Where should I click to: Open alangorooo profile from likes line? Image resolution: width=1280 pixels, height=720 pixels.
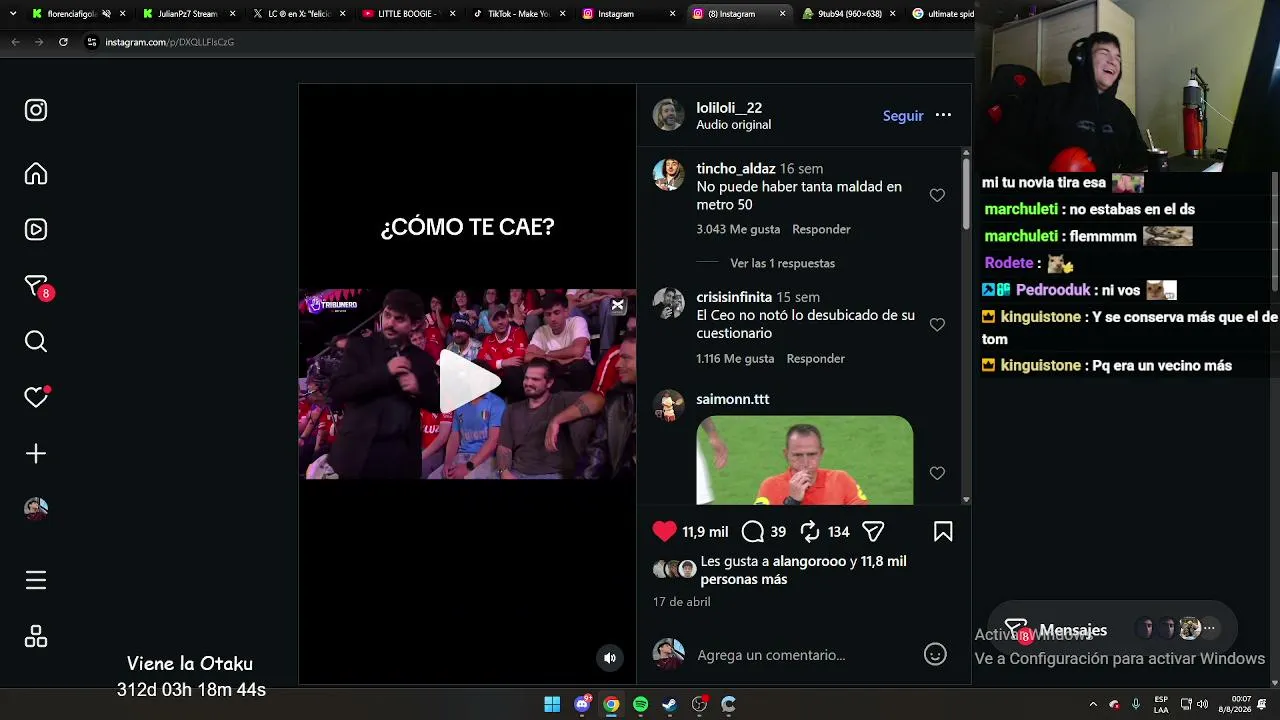tap(809, 562)
